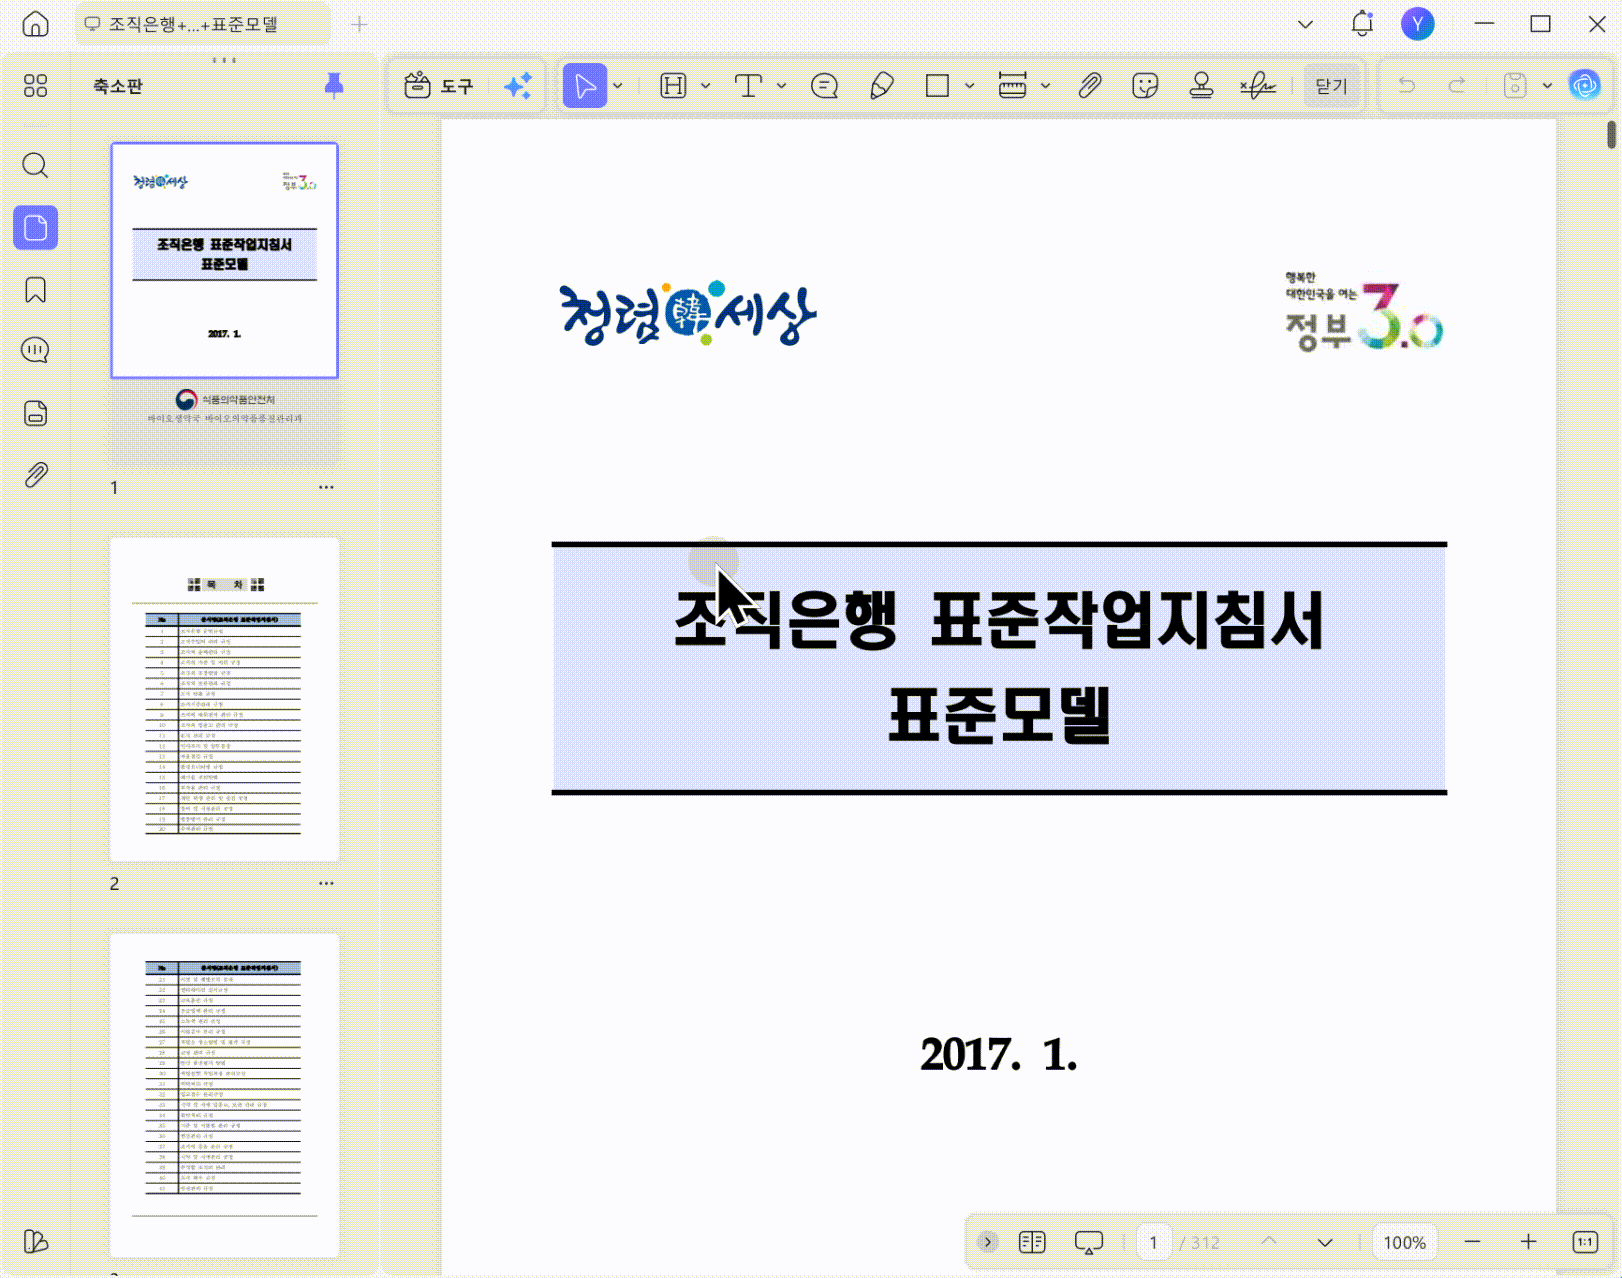The width and height of the screenshot is (1622, 1278).
Task: Select the measurement ruler tool
Action: click(1013, 86)
